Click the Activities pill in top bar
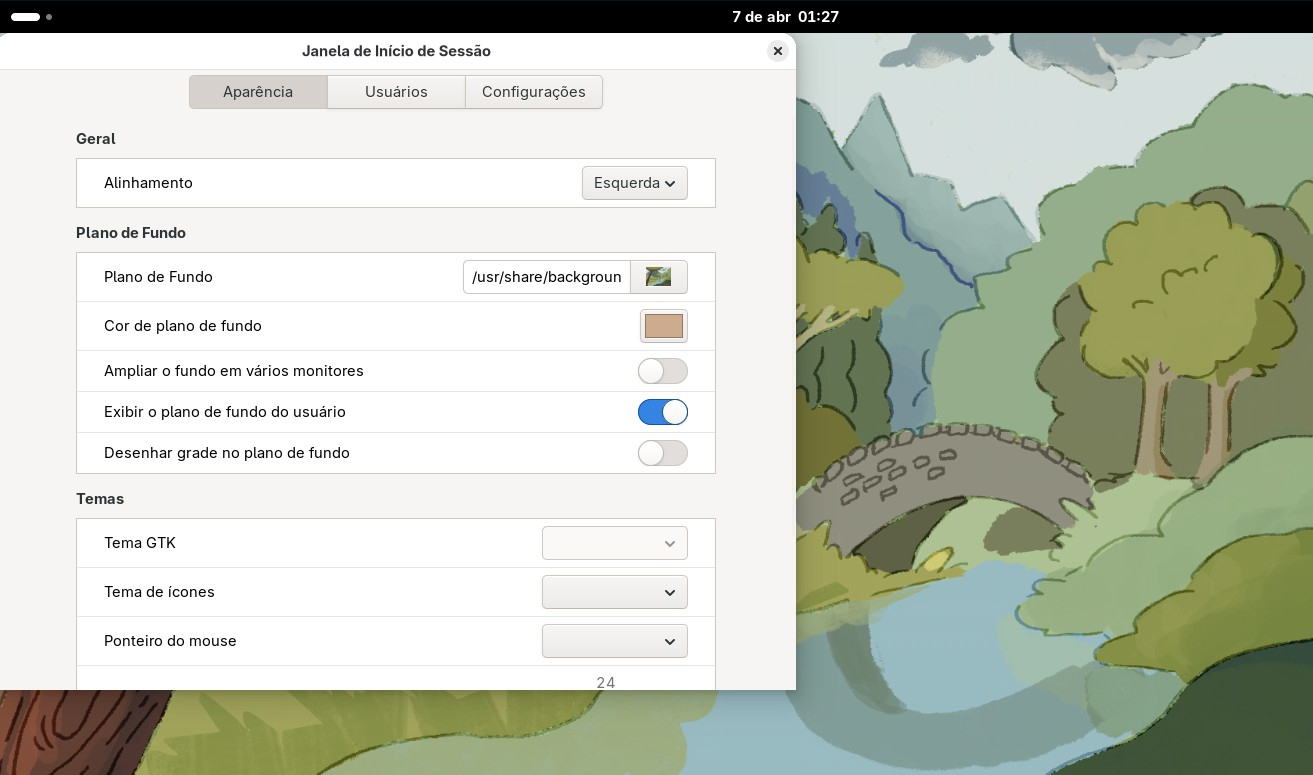1313x775 pixels. tap(26, 17)
